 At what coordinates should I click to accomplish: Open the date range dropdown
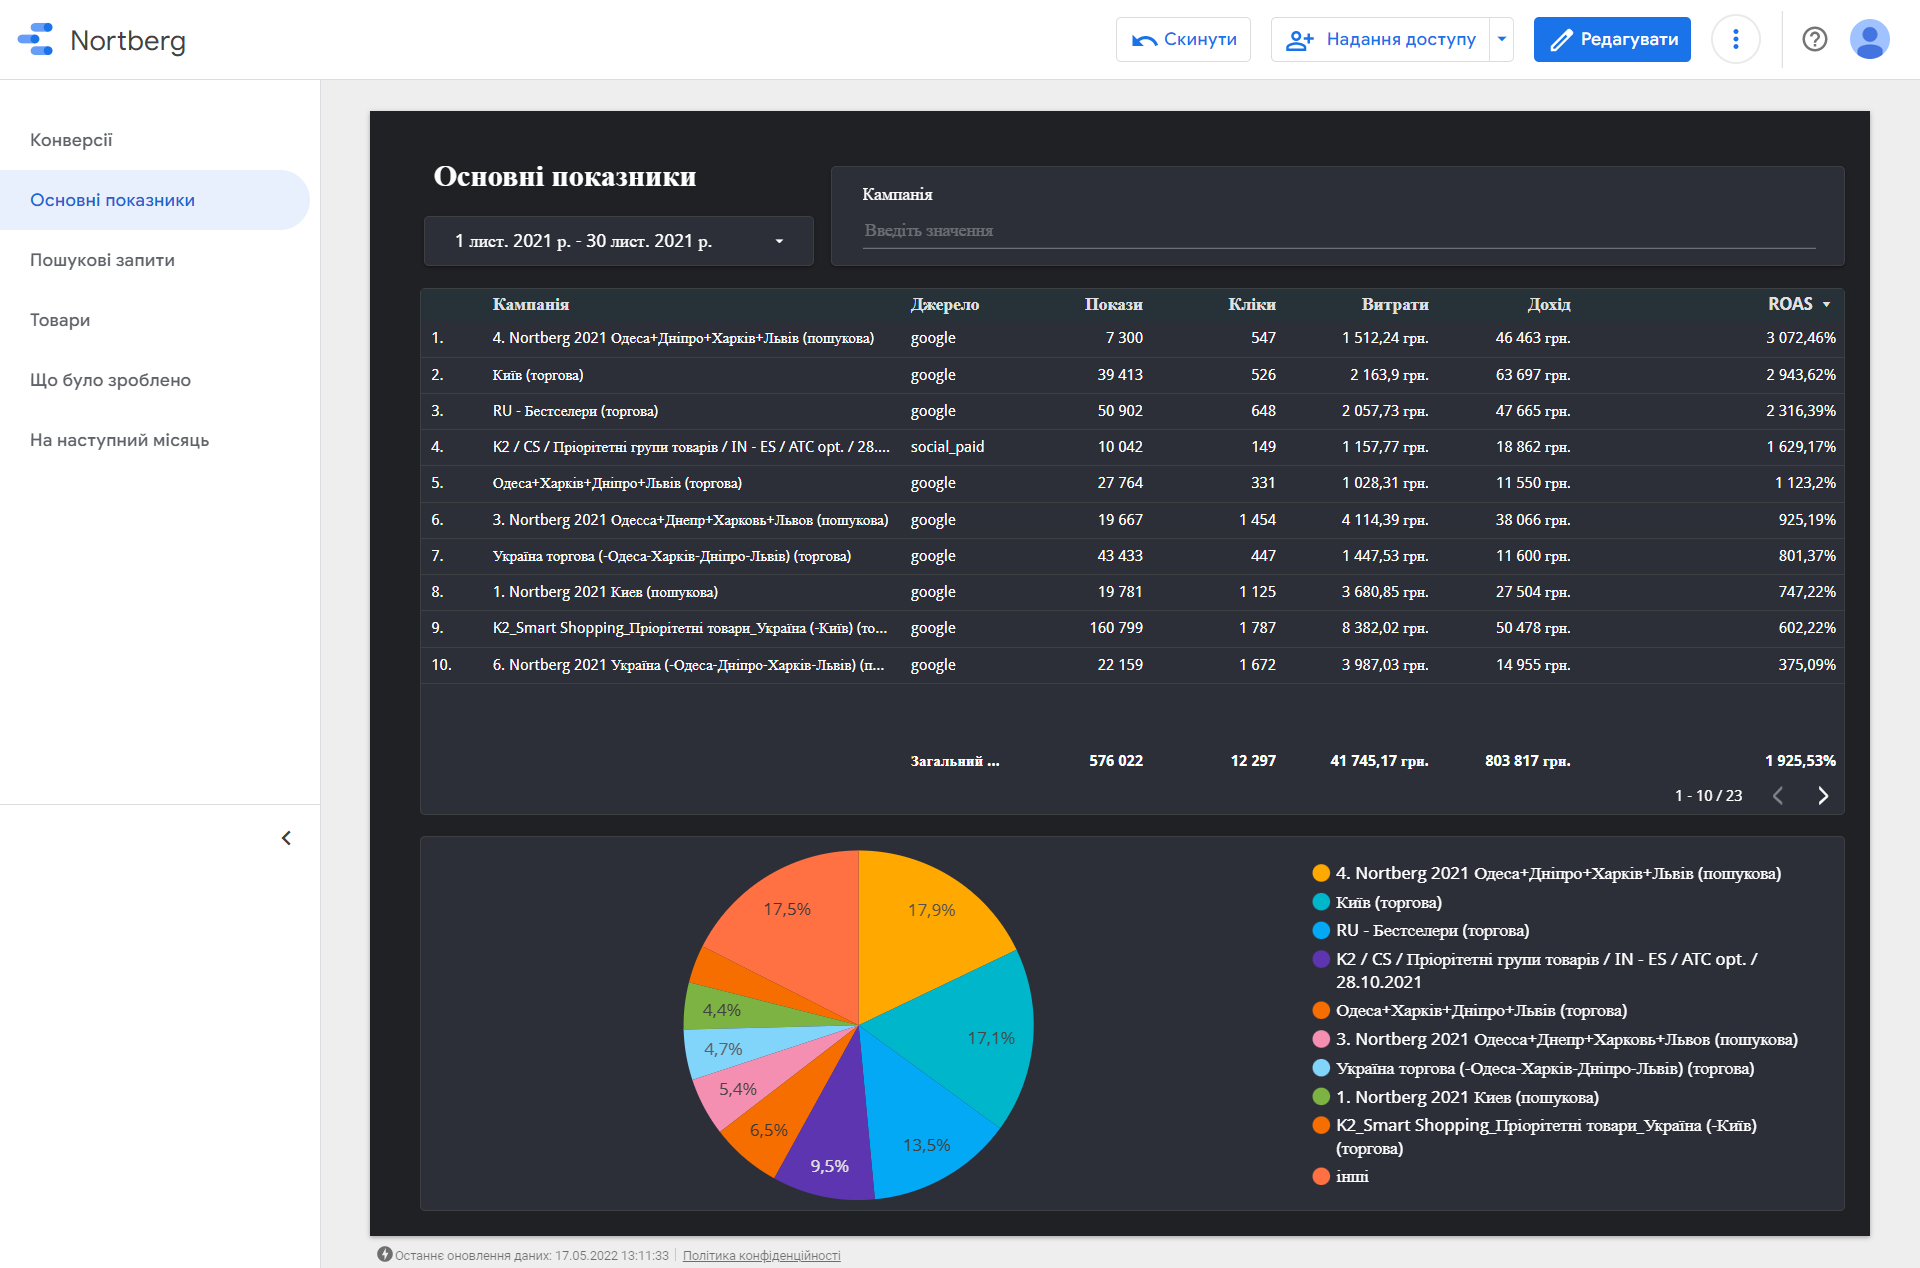(x=618, y=241)
